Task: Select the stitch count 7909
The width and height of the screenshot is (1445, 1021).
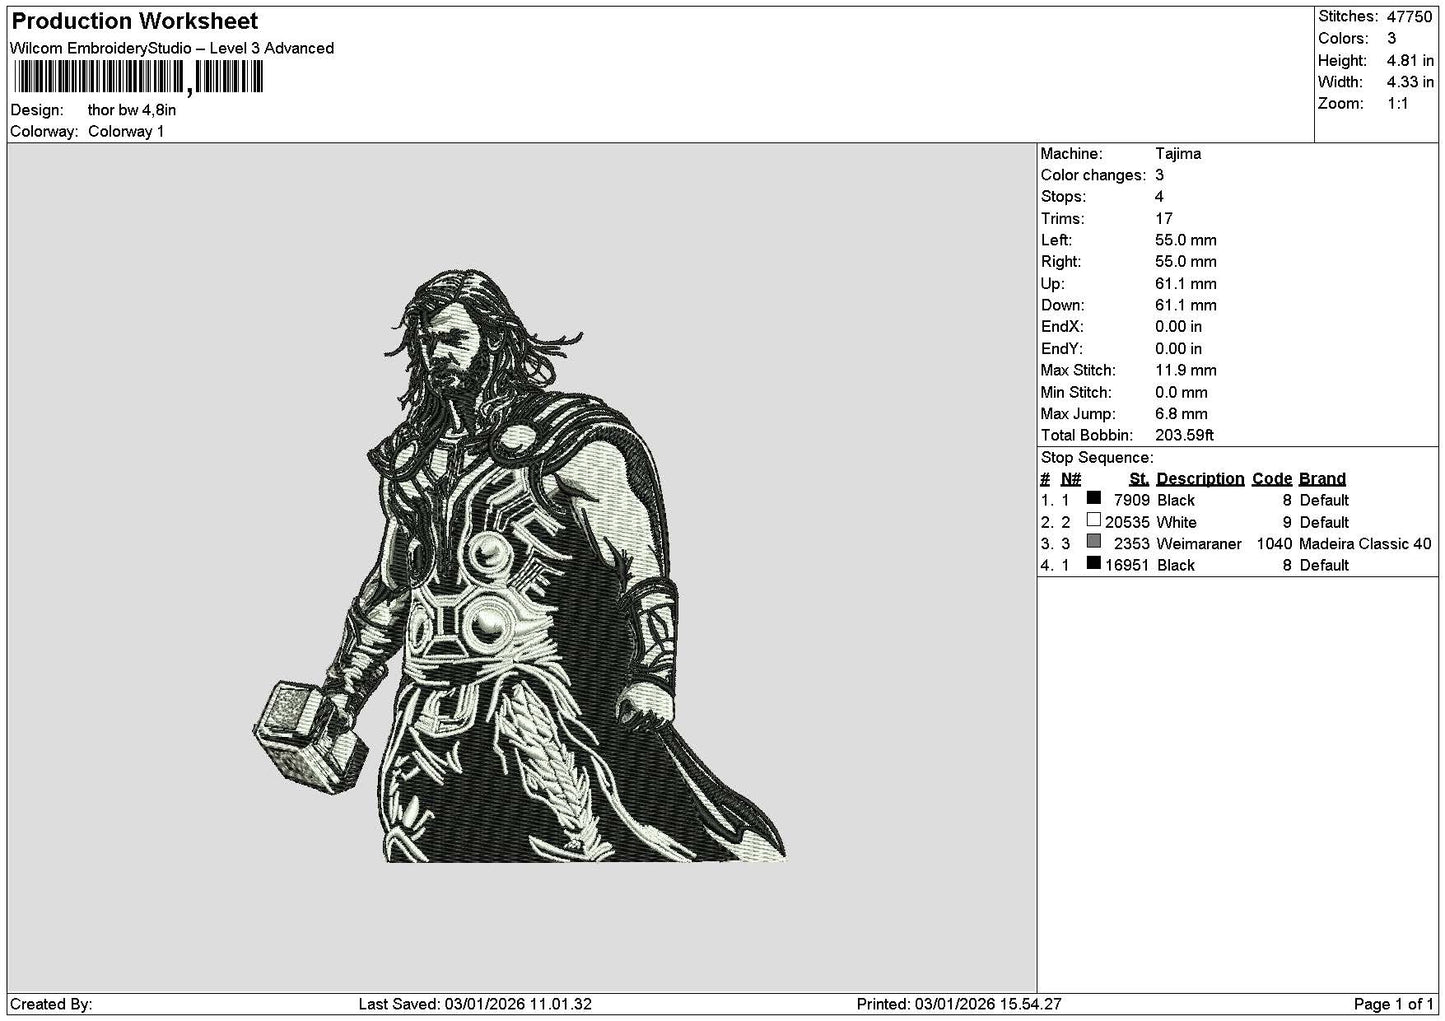Action: 1132,500
